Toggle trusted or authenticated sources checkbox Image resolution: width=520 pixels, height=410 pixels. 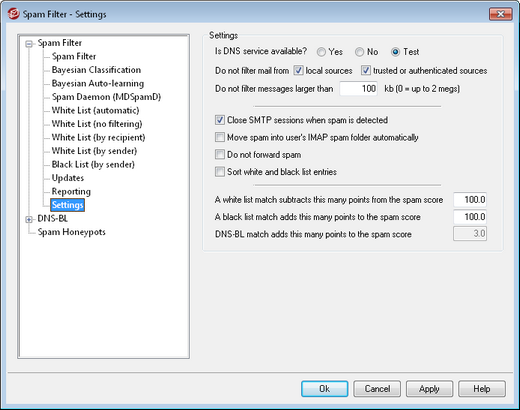point(366,71)
